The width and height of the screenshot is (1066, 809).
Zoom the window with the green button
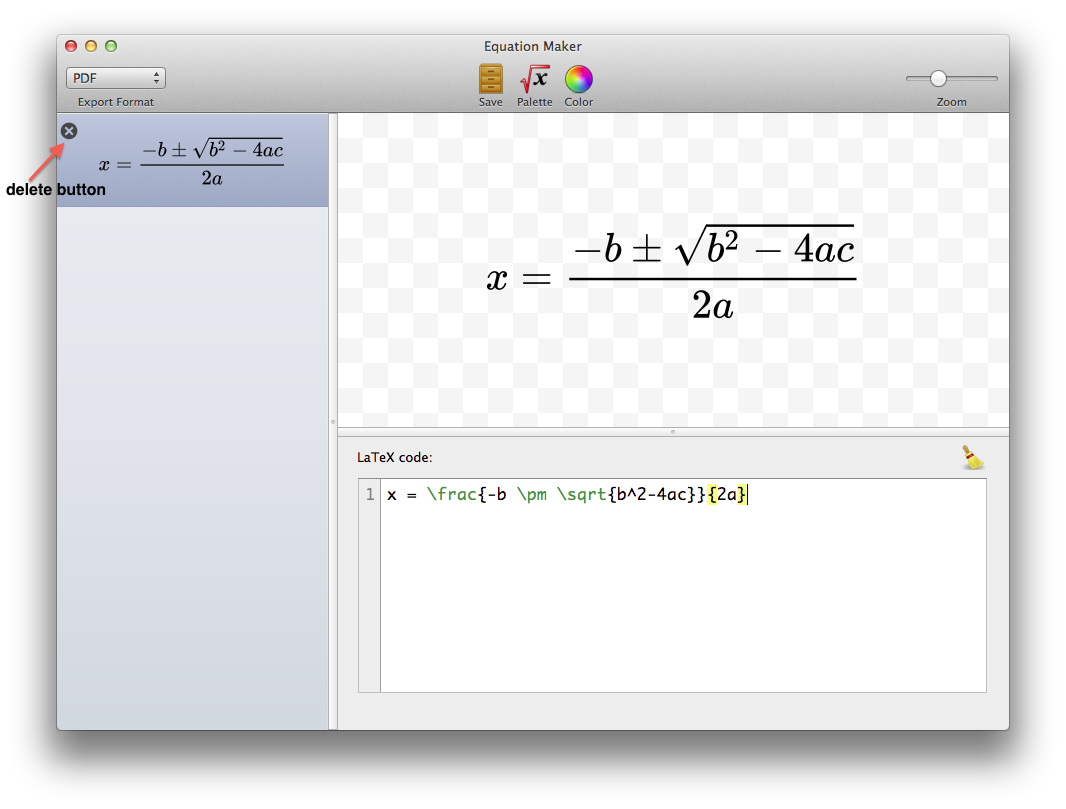[111, 45]
